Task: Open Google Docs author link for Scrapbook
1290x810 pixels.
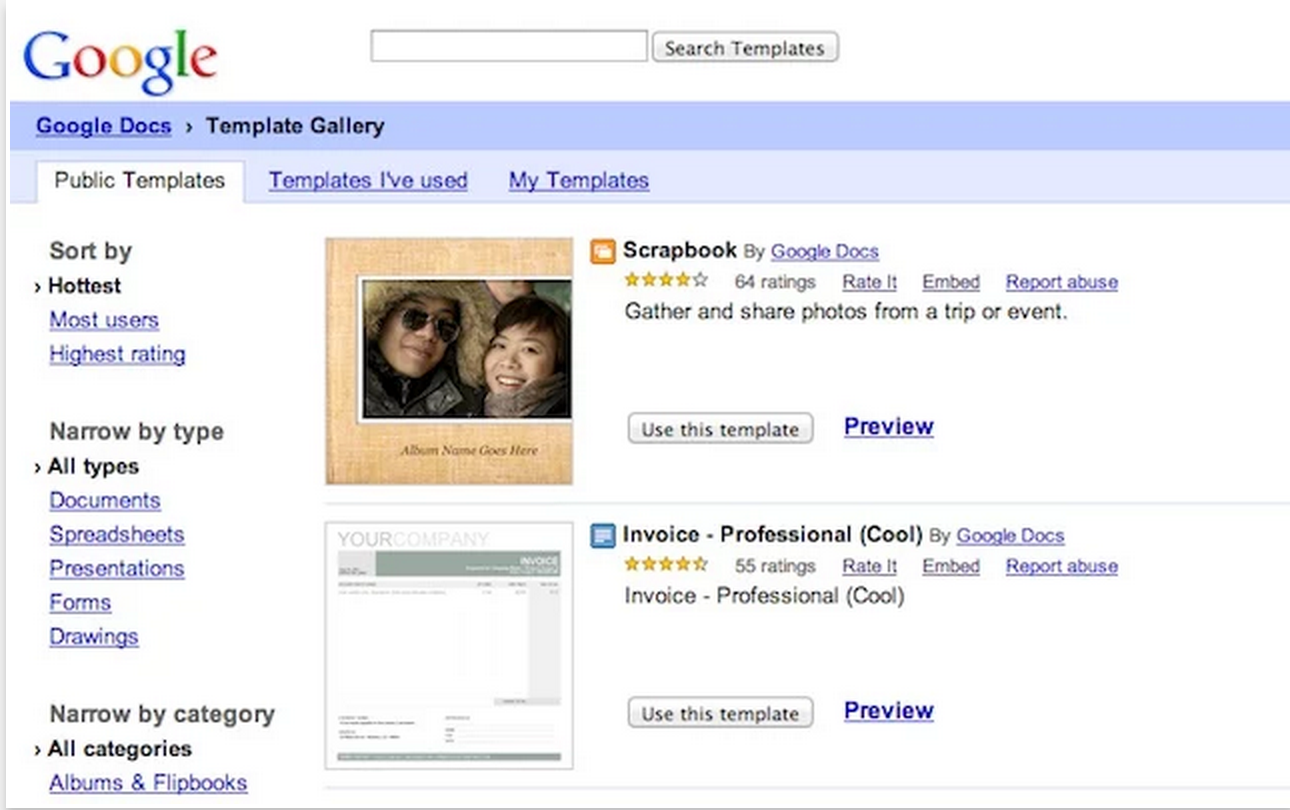Action: click(x=825, y=252)
